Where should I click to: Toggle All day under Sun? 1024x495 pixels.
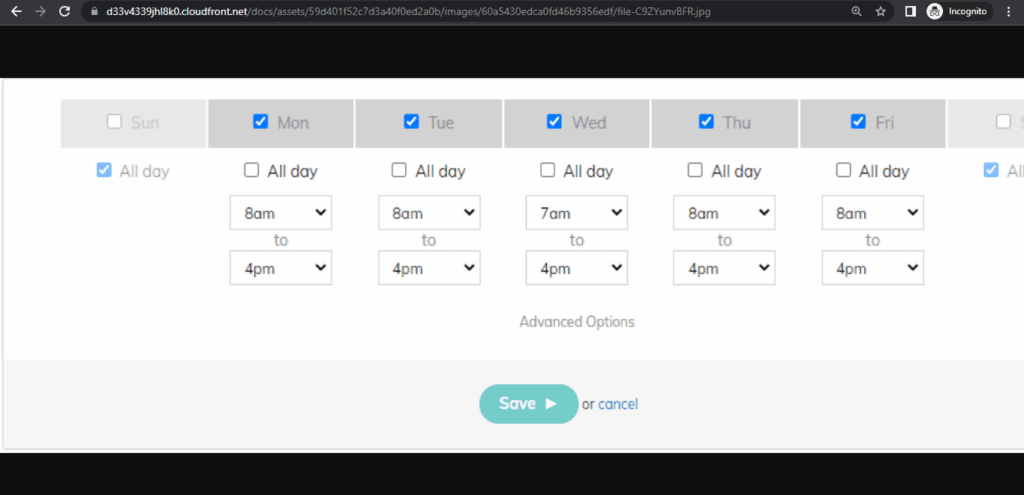coord(104,170)
